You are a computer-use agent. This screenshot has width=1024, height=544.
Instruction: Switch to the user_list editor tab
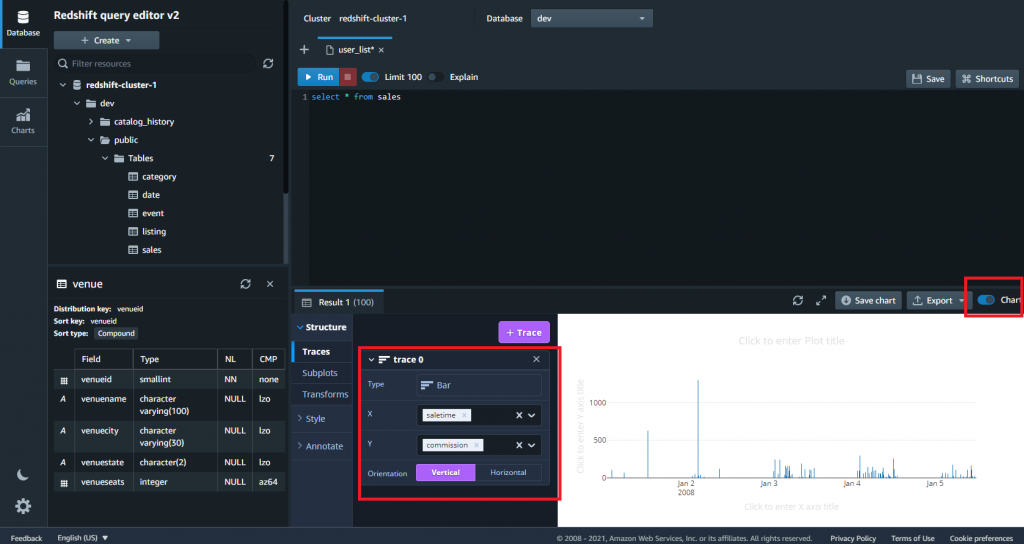tap(356, 50)
